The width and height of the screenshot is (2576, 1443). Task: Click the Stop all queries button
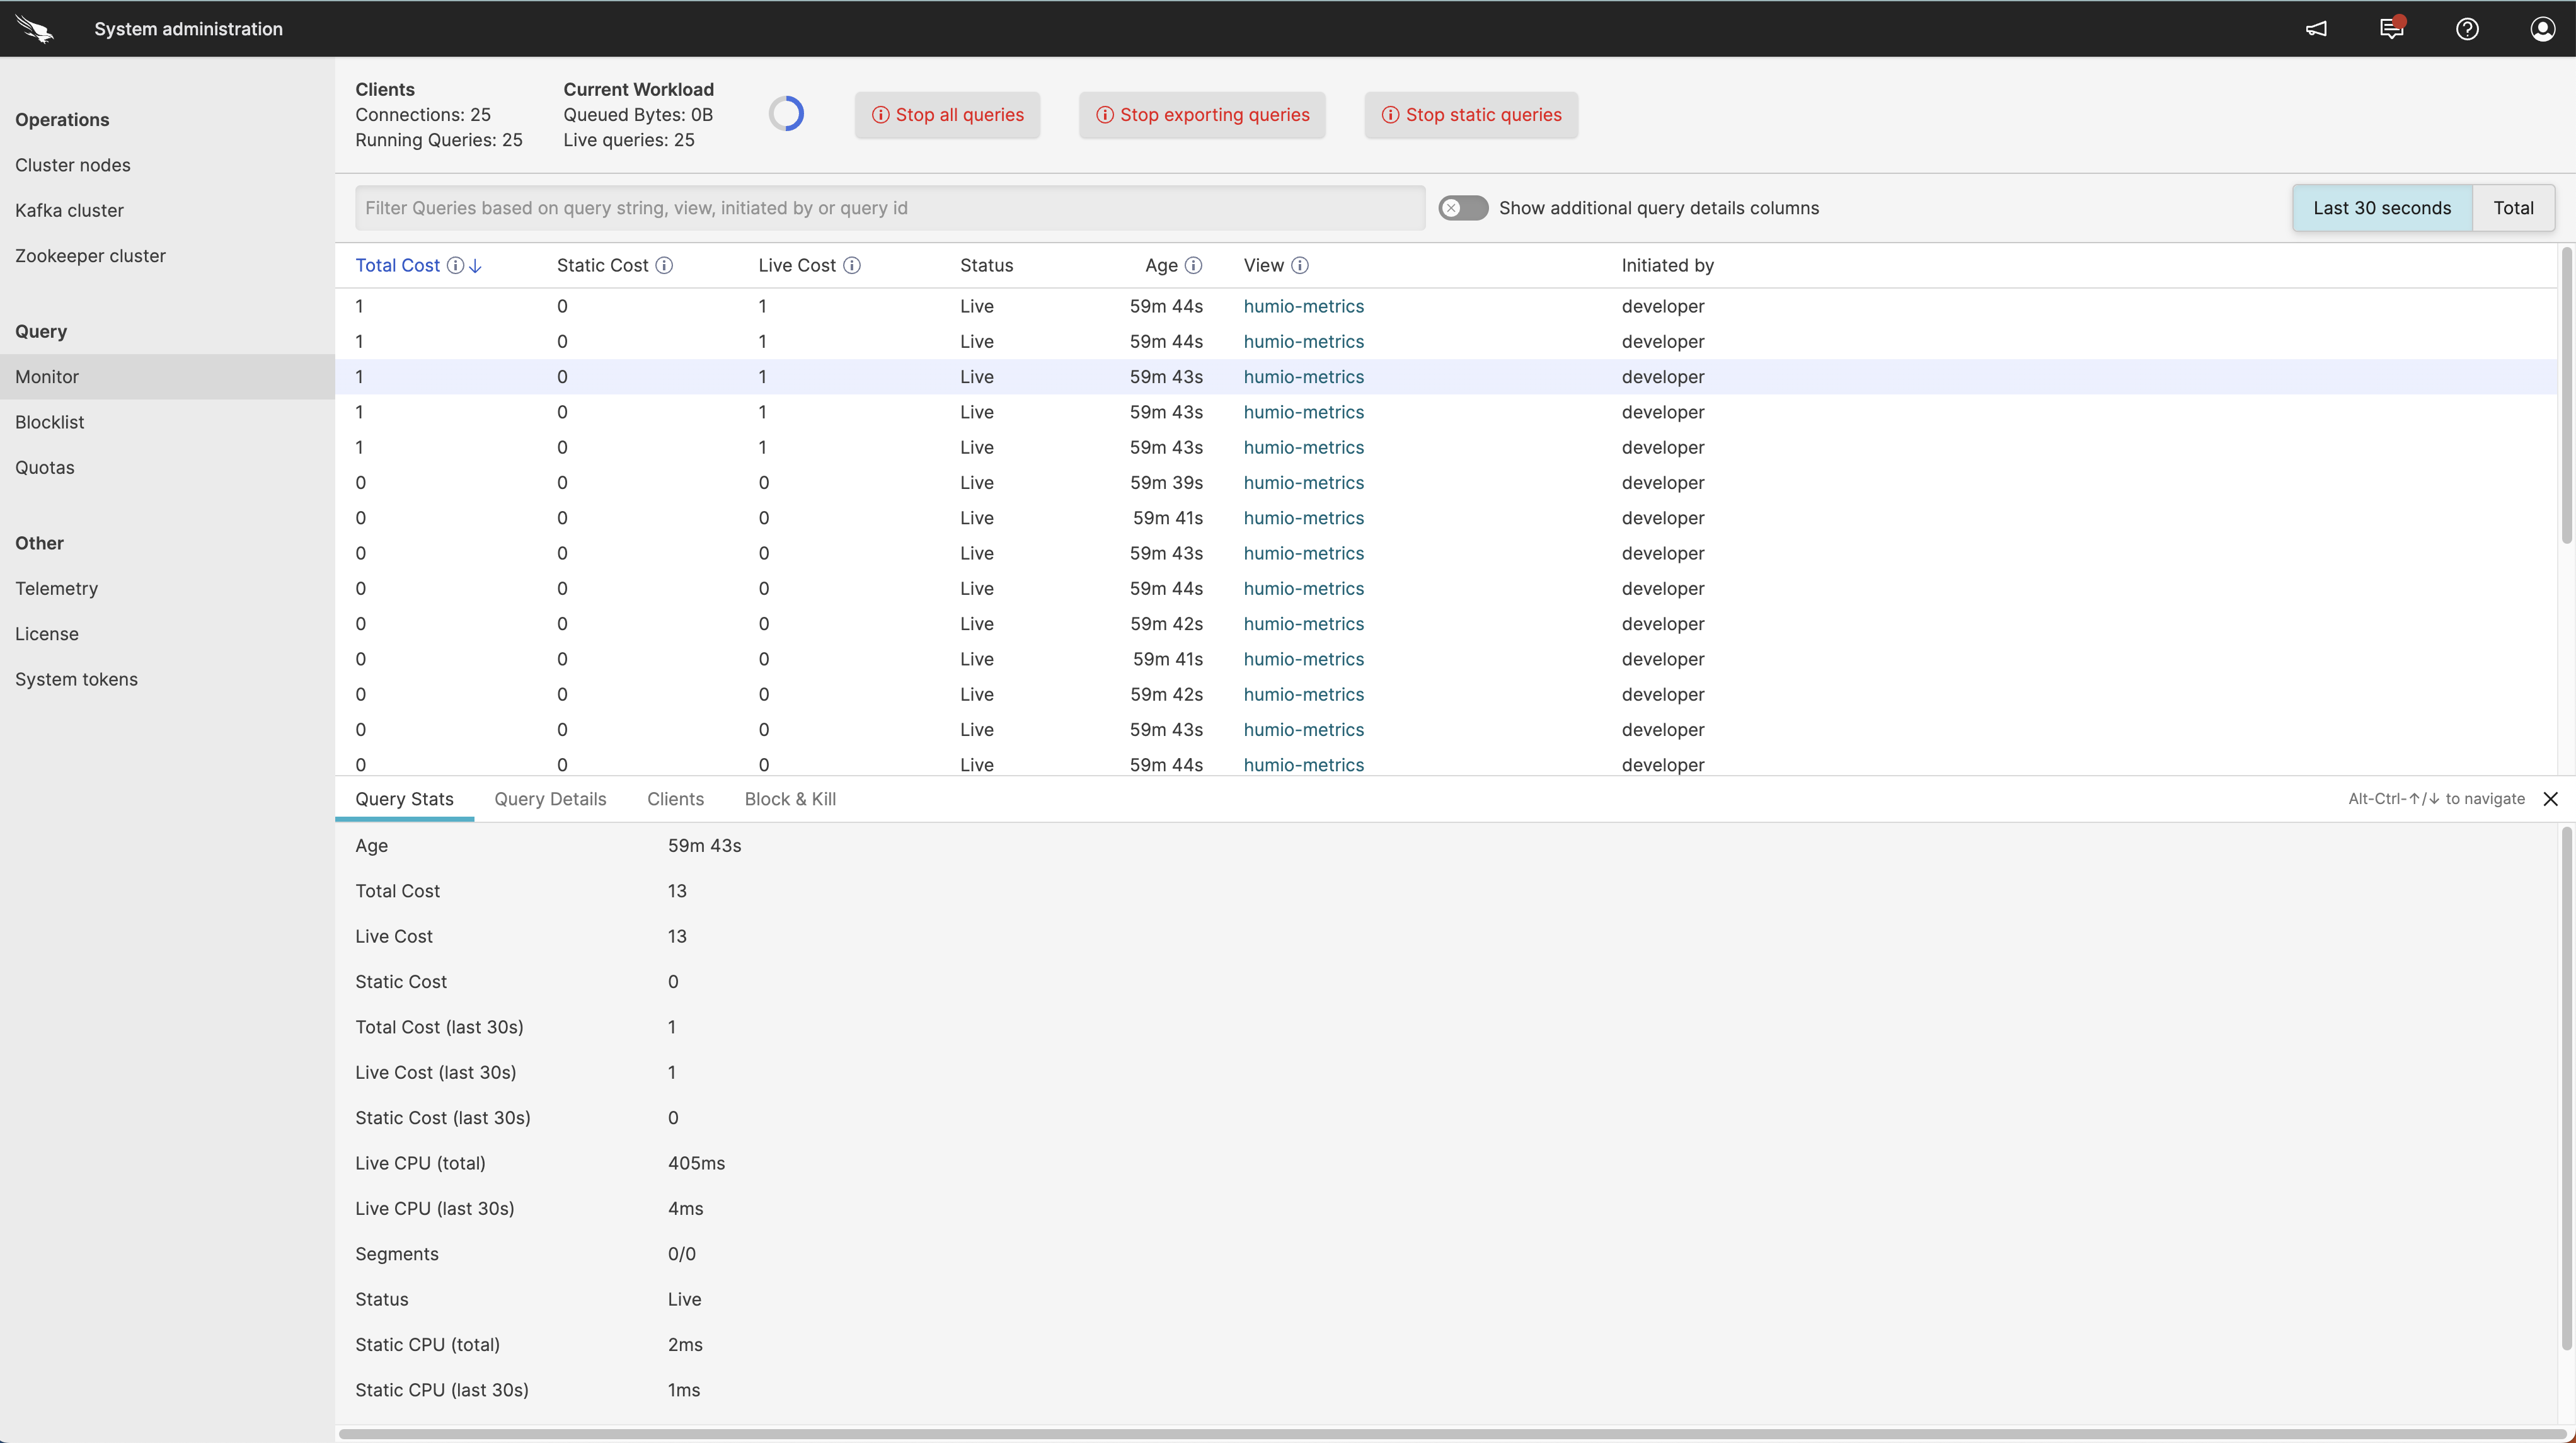tap(947, 115)
